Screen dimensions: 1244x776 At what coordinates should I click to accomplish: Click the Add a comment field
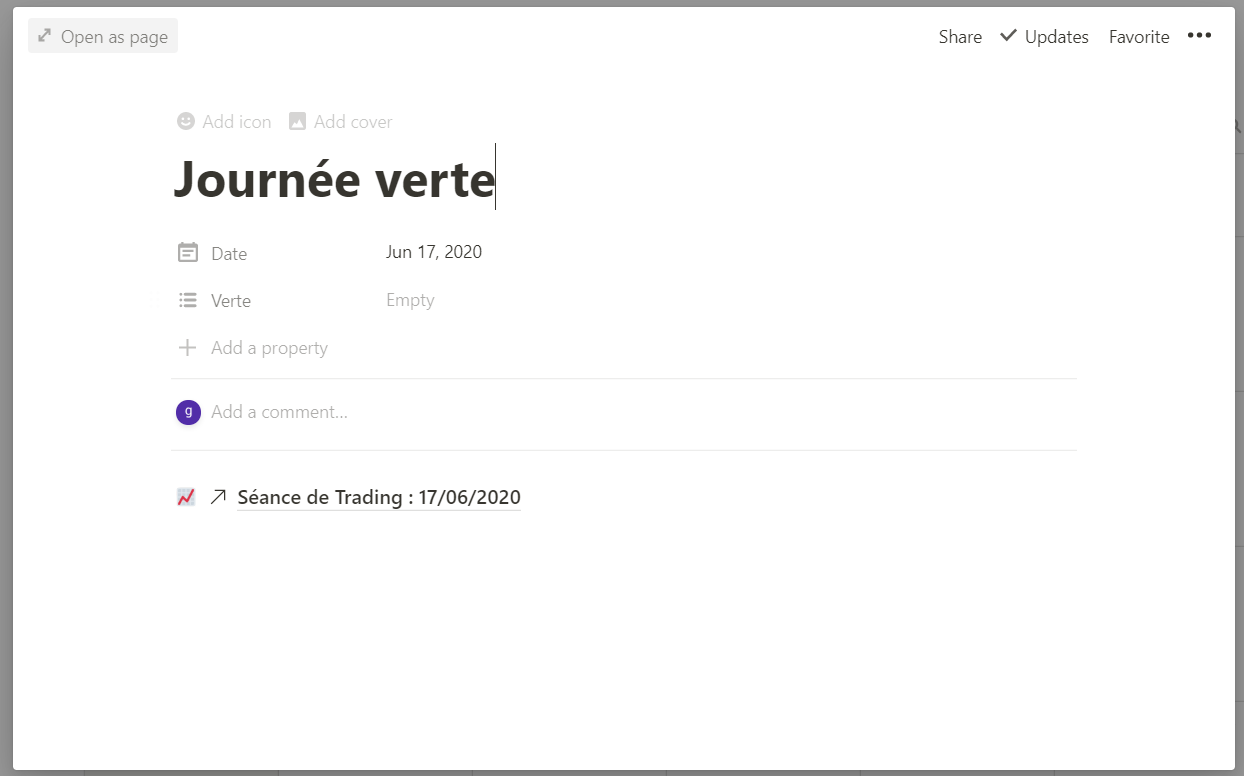tap(280, 412)
